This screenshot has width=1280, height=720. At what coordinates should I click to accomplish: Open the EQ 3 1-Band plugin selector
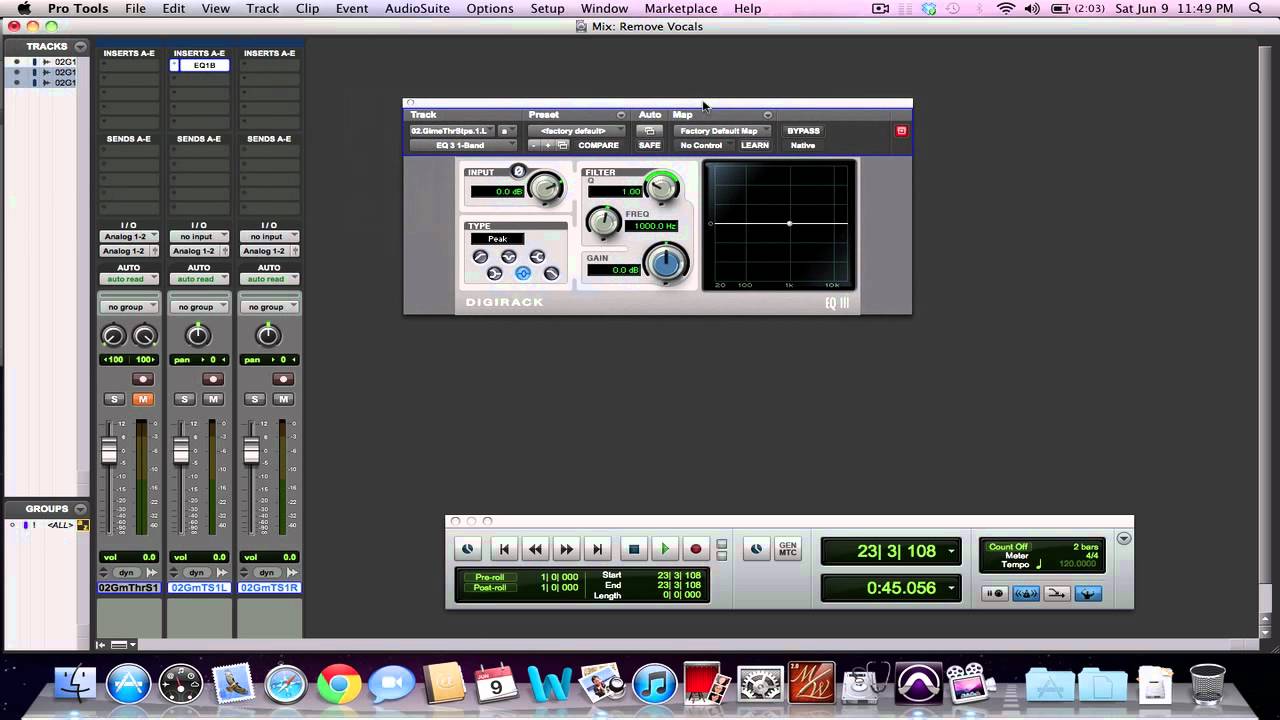(x=463, y=145)
